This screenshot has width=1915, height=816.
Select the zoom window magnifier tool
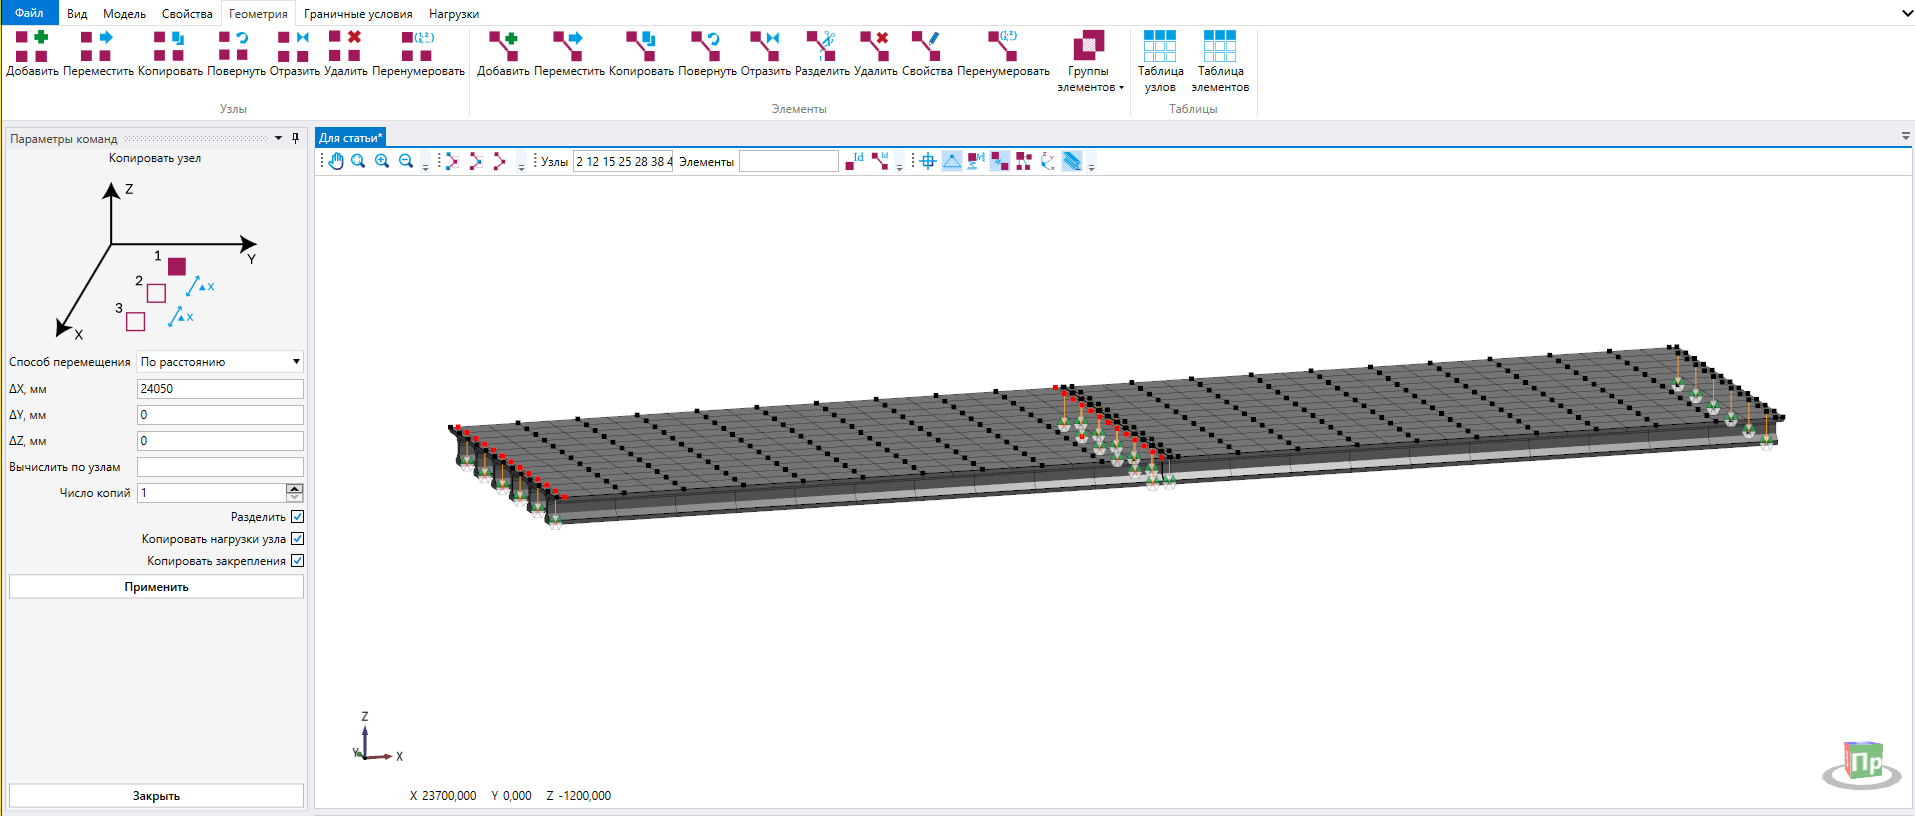point(358,161)
